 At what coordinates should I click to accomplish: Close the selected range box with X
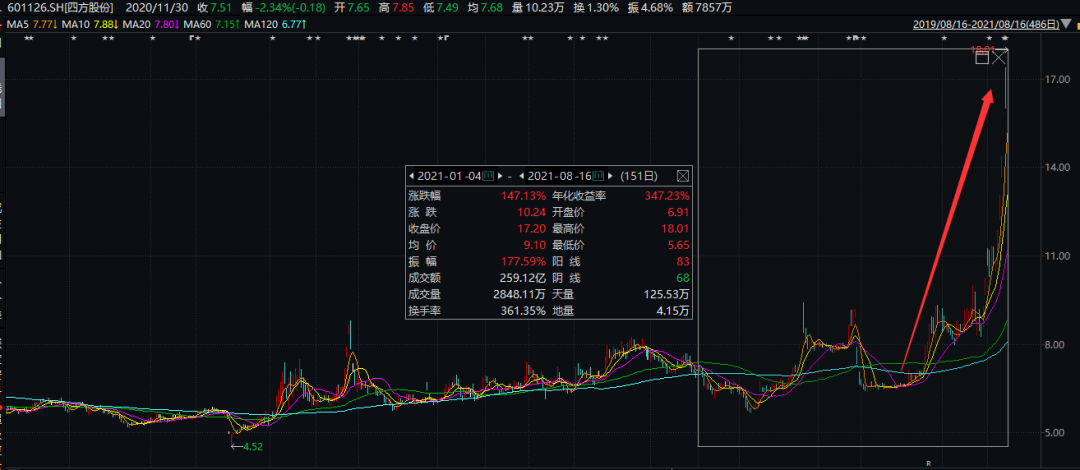999,58
